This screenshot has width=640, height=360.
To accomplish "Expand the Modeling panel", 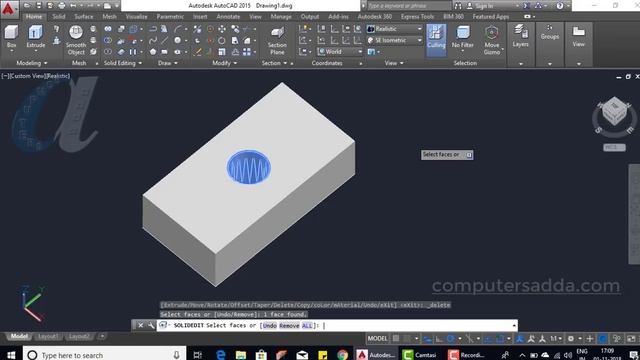I will [31, 63].
